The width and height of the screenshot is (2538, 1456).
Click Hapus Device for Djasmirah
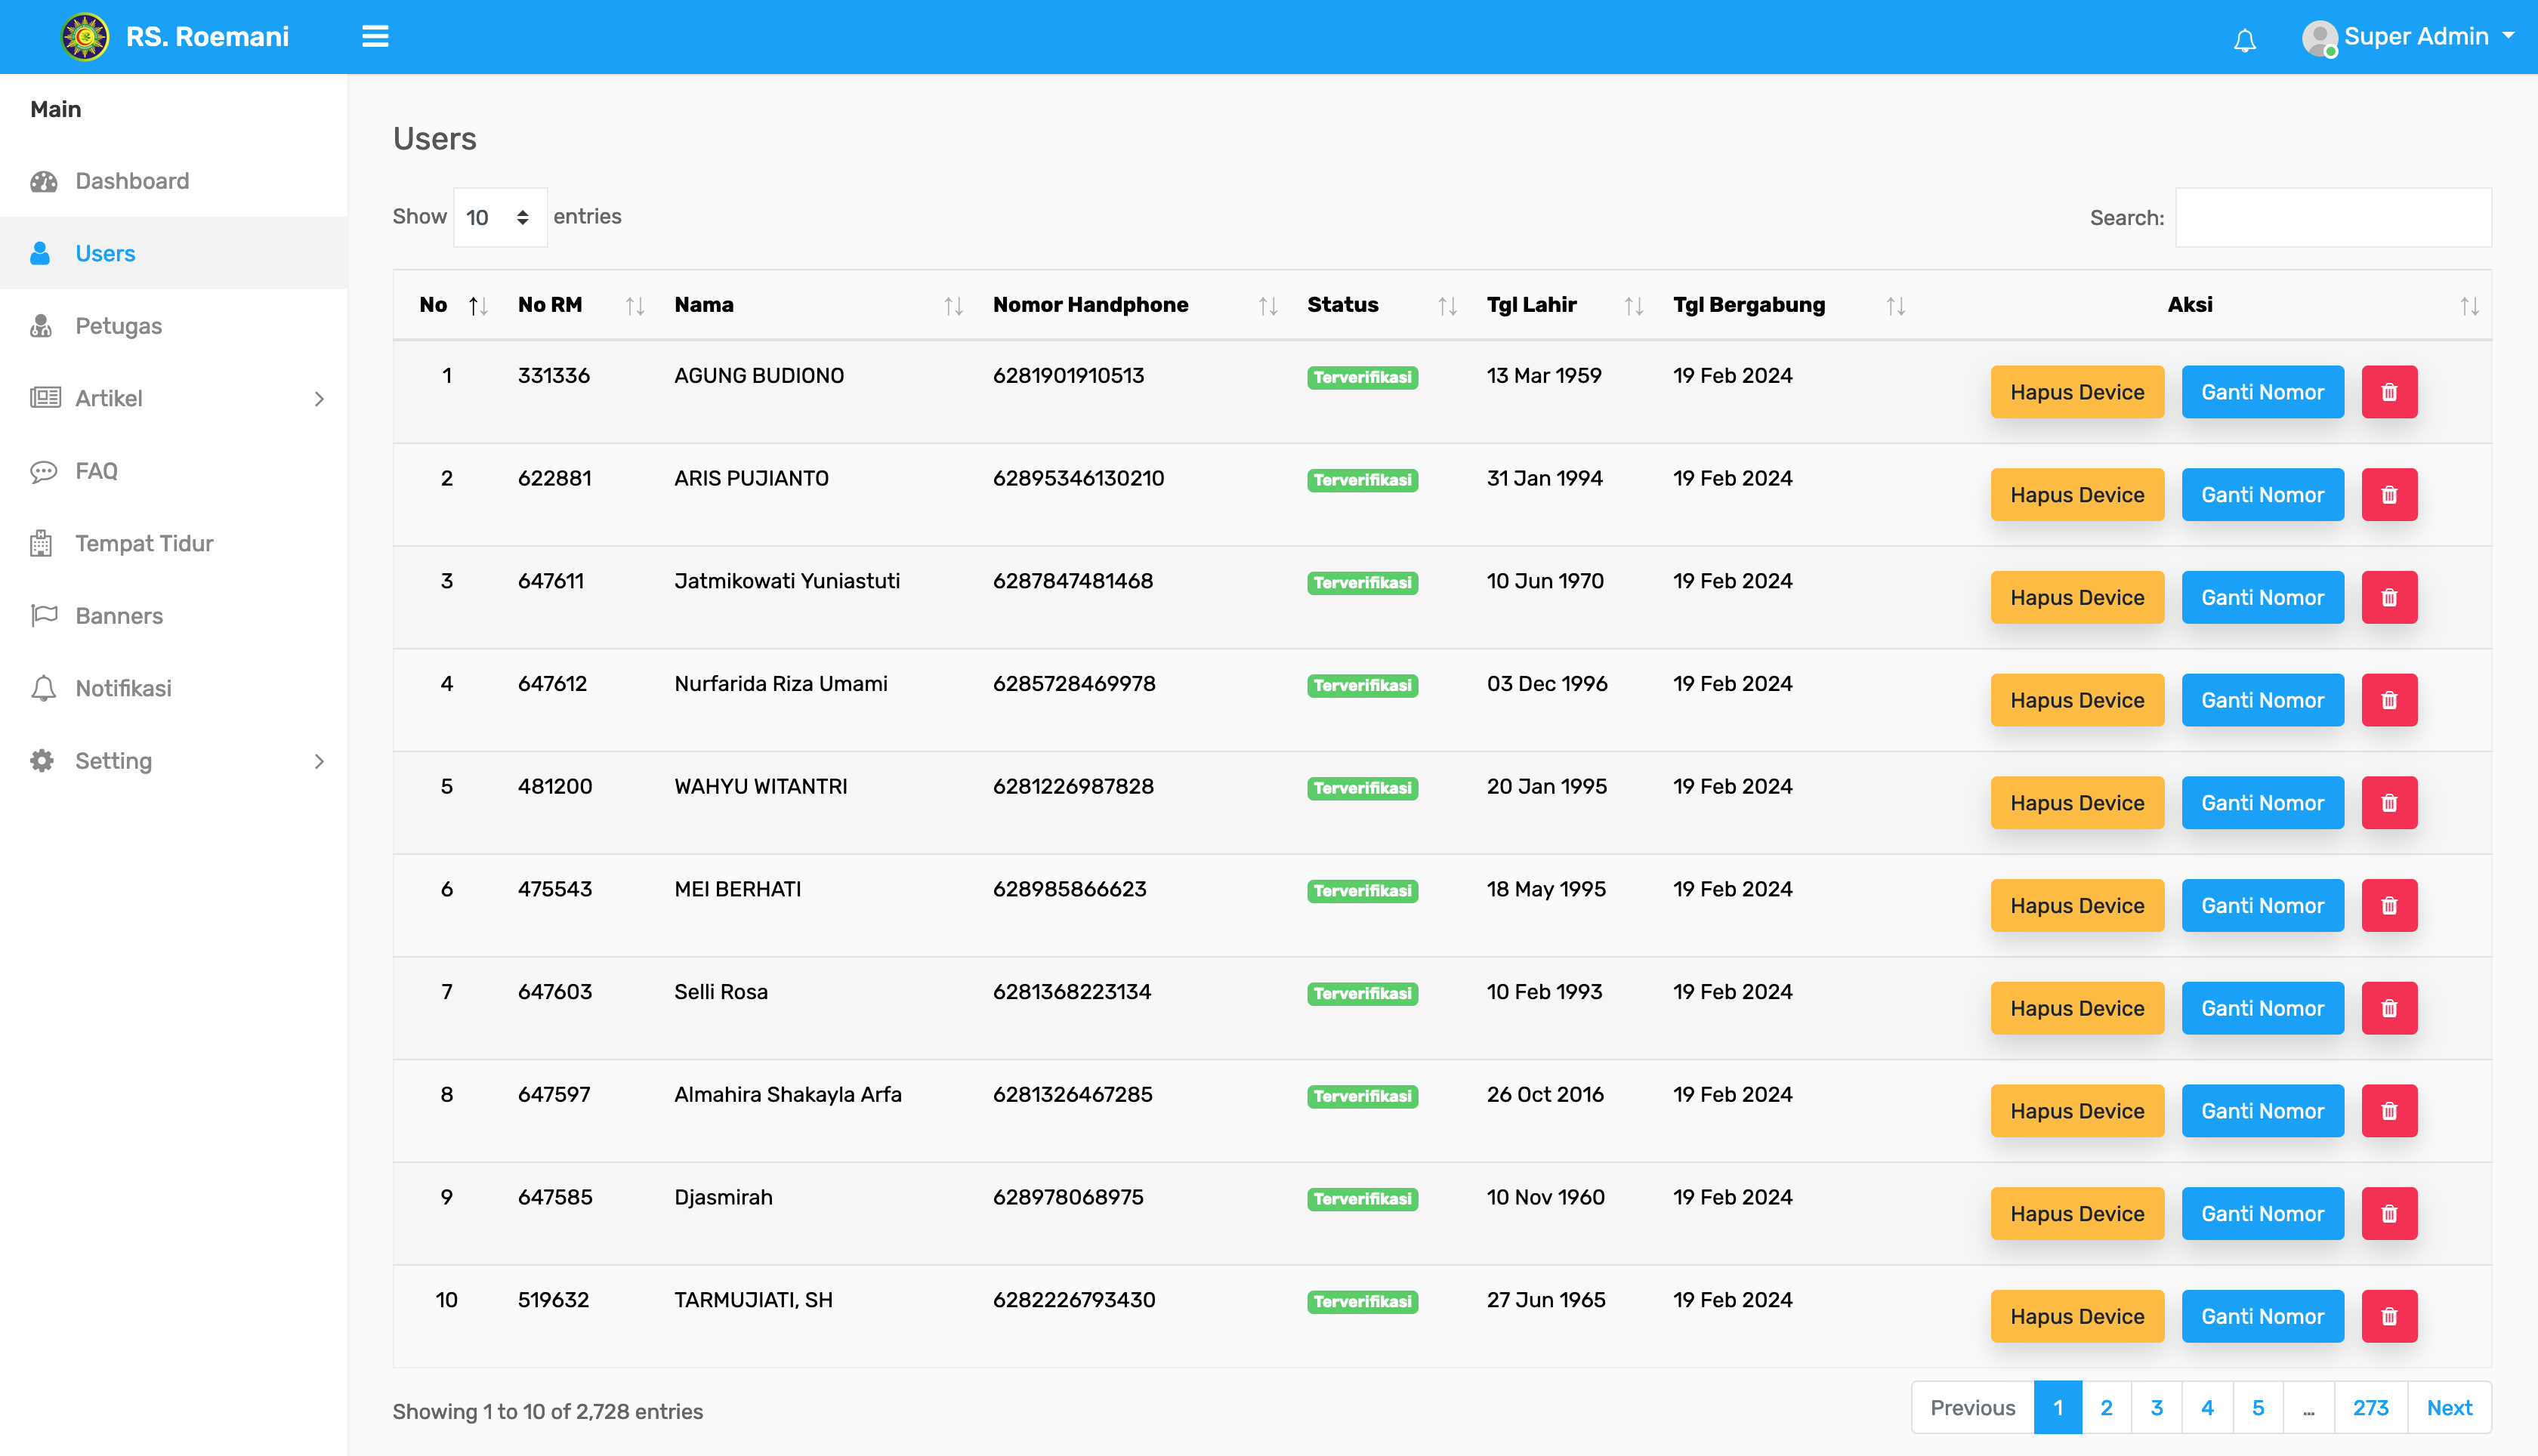(2077, 1214)
